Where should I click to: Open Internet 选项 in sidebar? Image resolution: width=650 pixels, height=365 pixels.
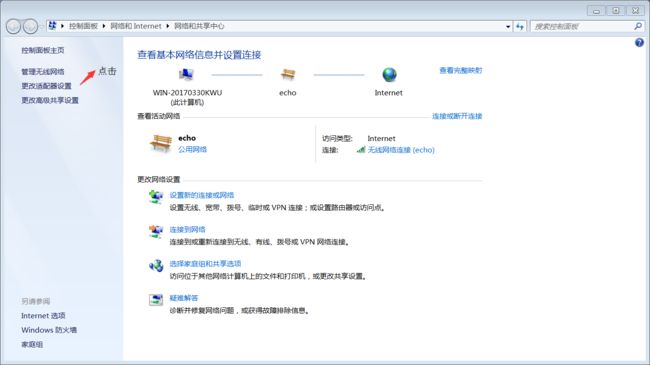pos(43,316)
